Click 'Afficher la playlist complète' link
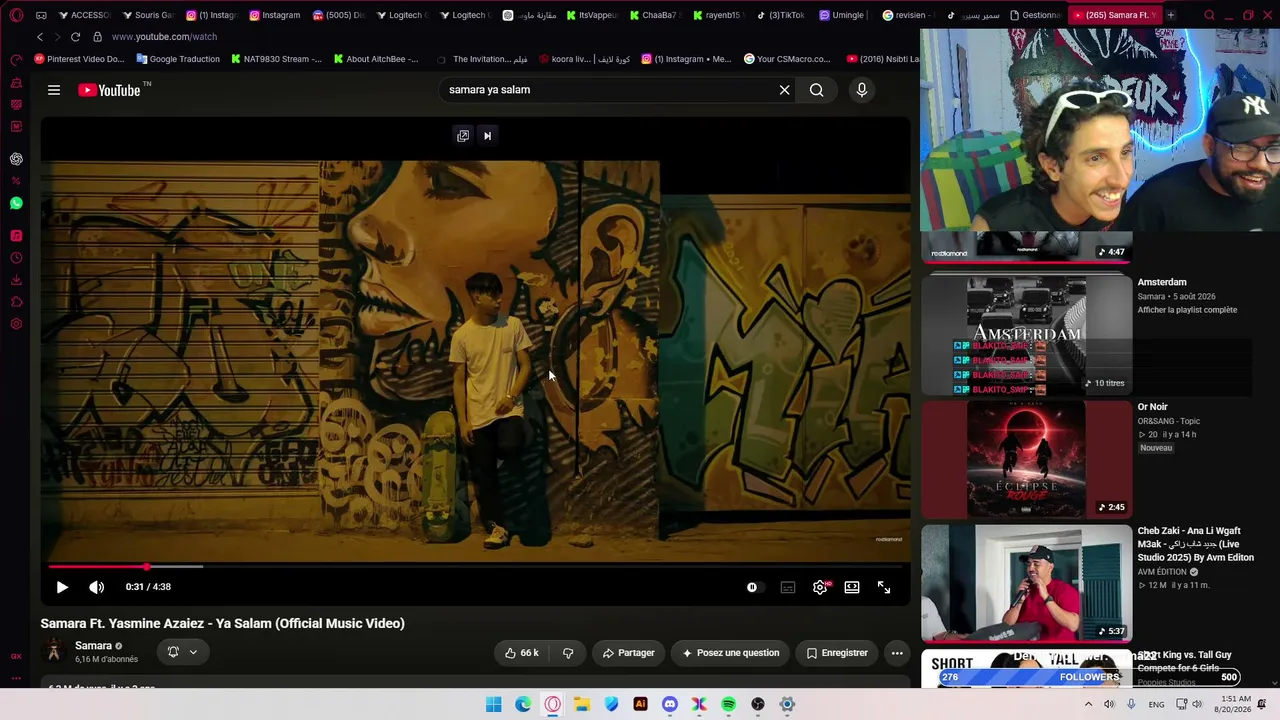The height and width of the screenshot is (720, 1280). click(1187, 310)
